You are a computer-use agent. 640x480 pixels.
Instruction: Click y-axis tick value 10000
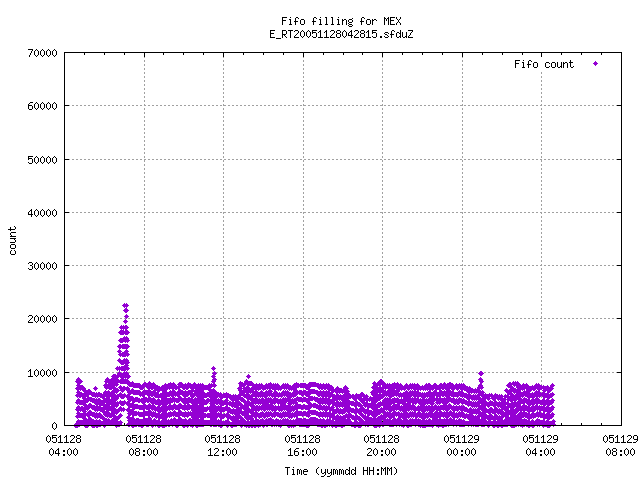(x=42, y=373)
